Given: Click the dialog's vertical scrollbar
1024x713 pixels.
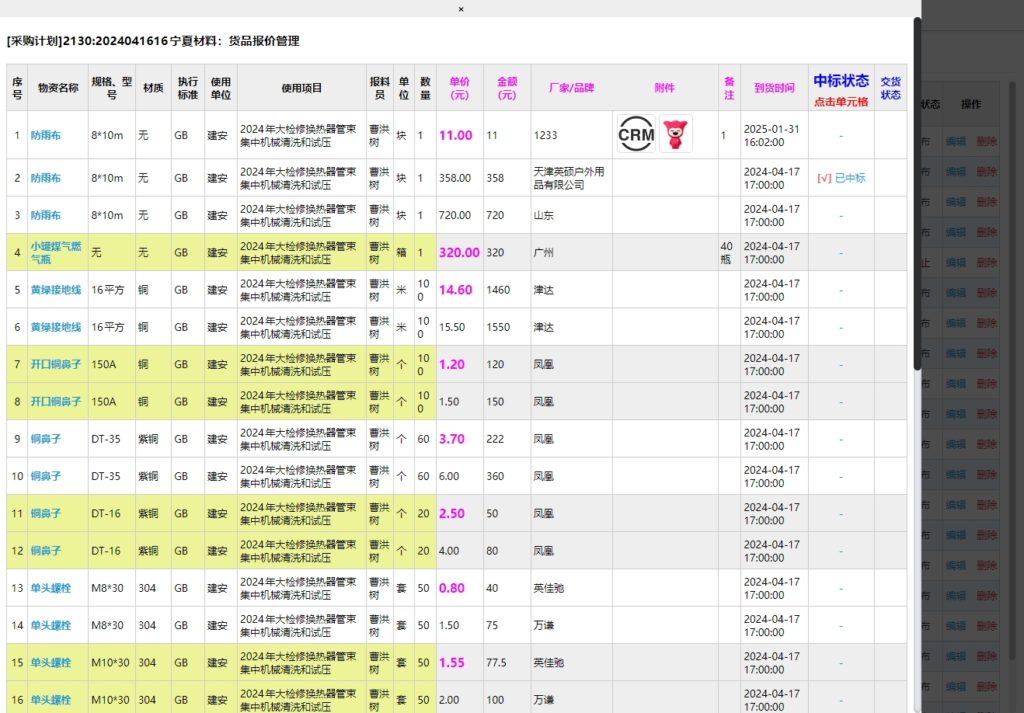Looking at the screenshot, I should pos(917,200).
